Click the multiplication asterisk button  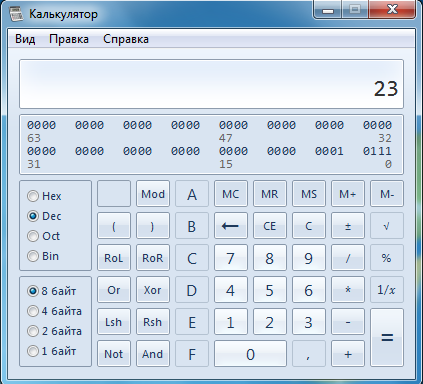[348, 290]
